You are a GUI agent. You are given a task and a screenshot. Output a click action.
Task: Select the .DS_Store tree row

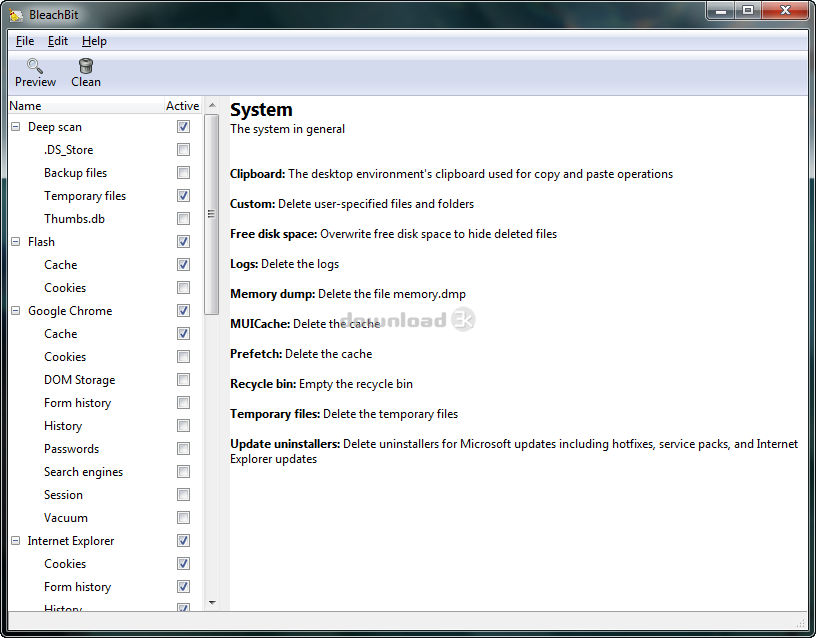click(x=106, y=150)
